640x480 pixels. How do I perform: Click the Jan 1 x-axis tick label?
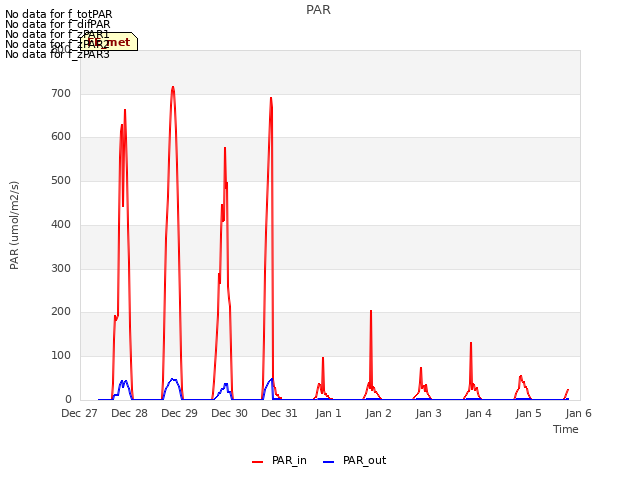point(329,413)
